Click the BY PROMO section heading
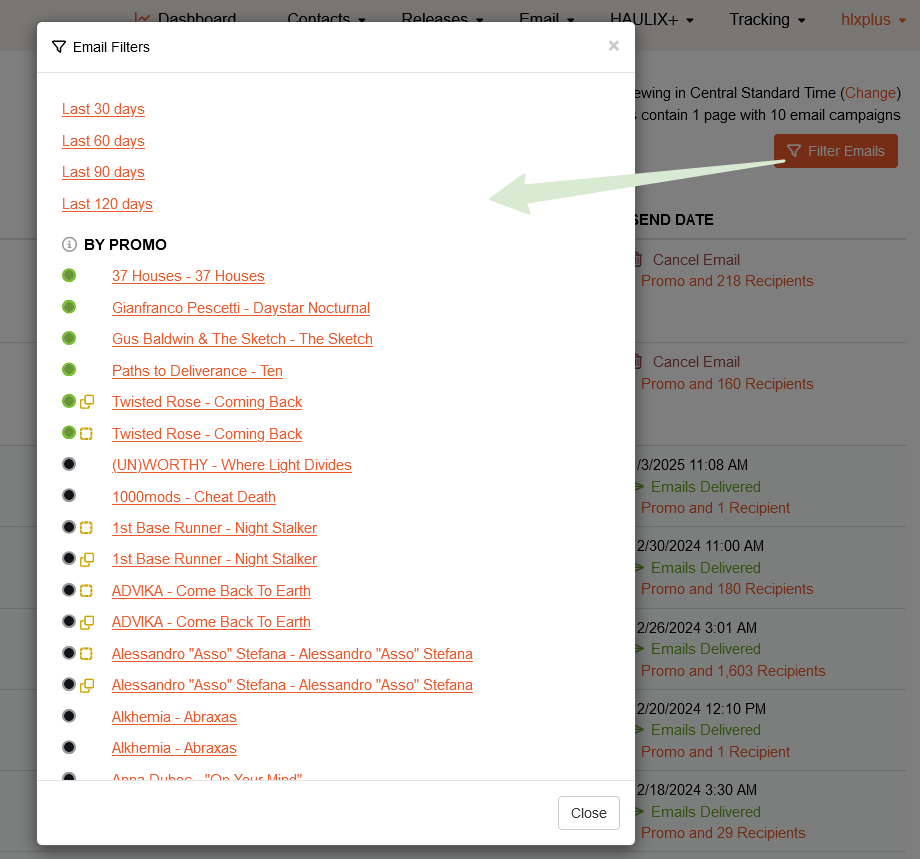The height and width of the screenshot is (859, 920). (125, 245)
